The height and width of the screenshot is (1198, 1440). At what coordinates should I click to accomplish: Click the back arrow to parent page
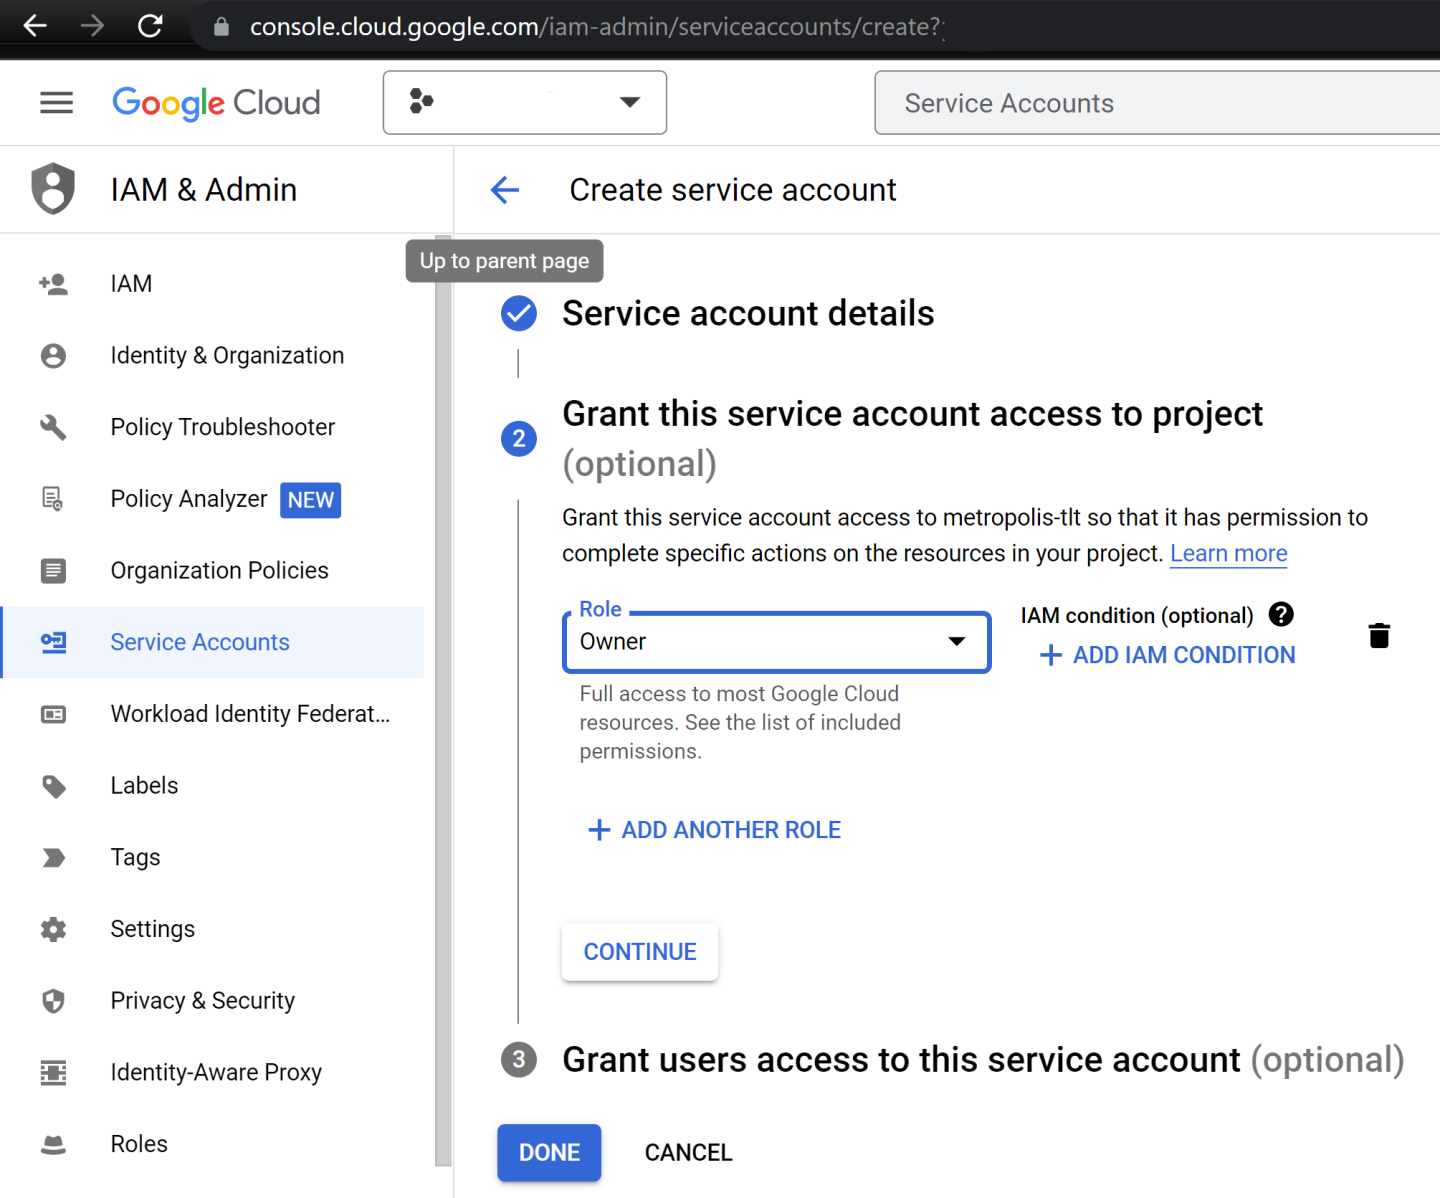(x=505, y=190)
